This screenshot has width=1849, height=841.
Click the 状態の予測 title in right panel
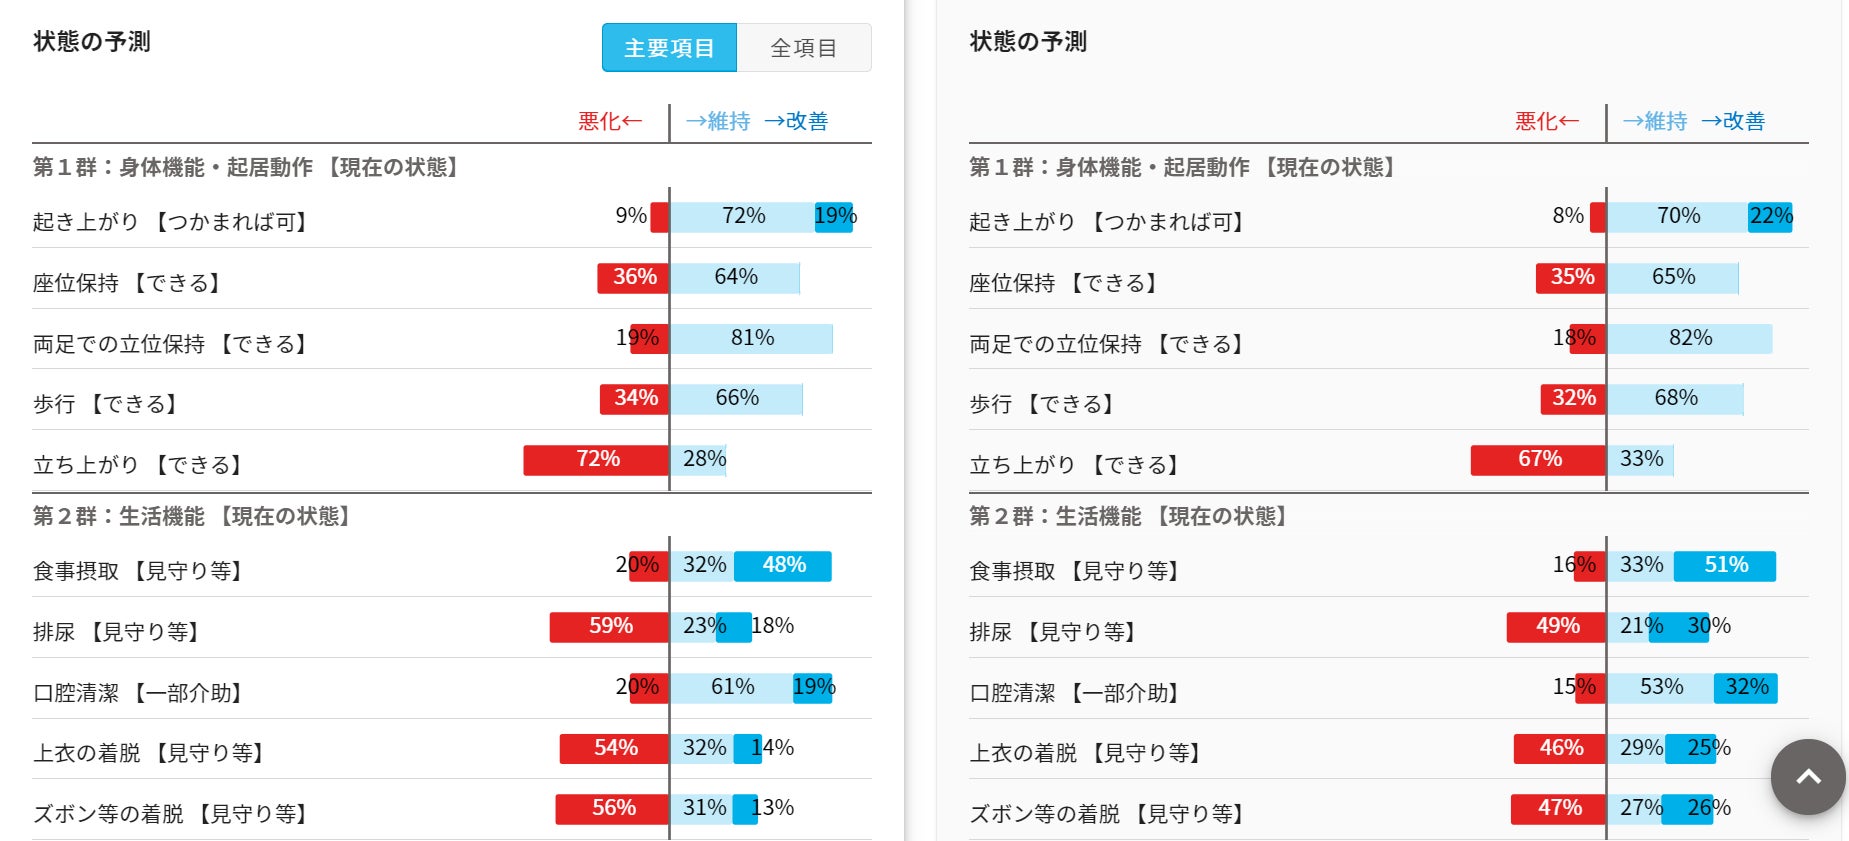point(1027,42)
